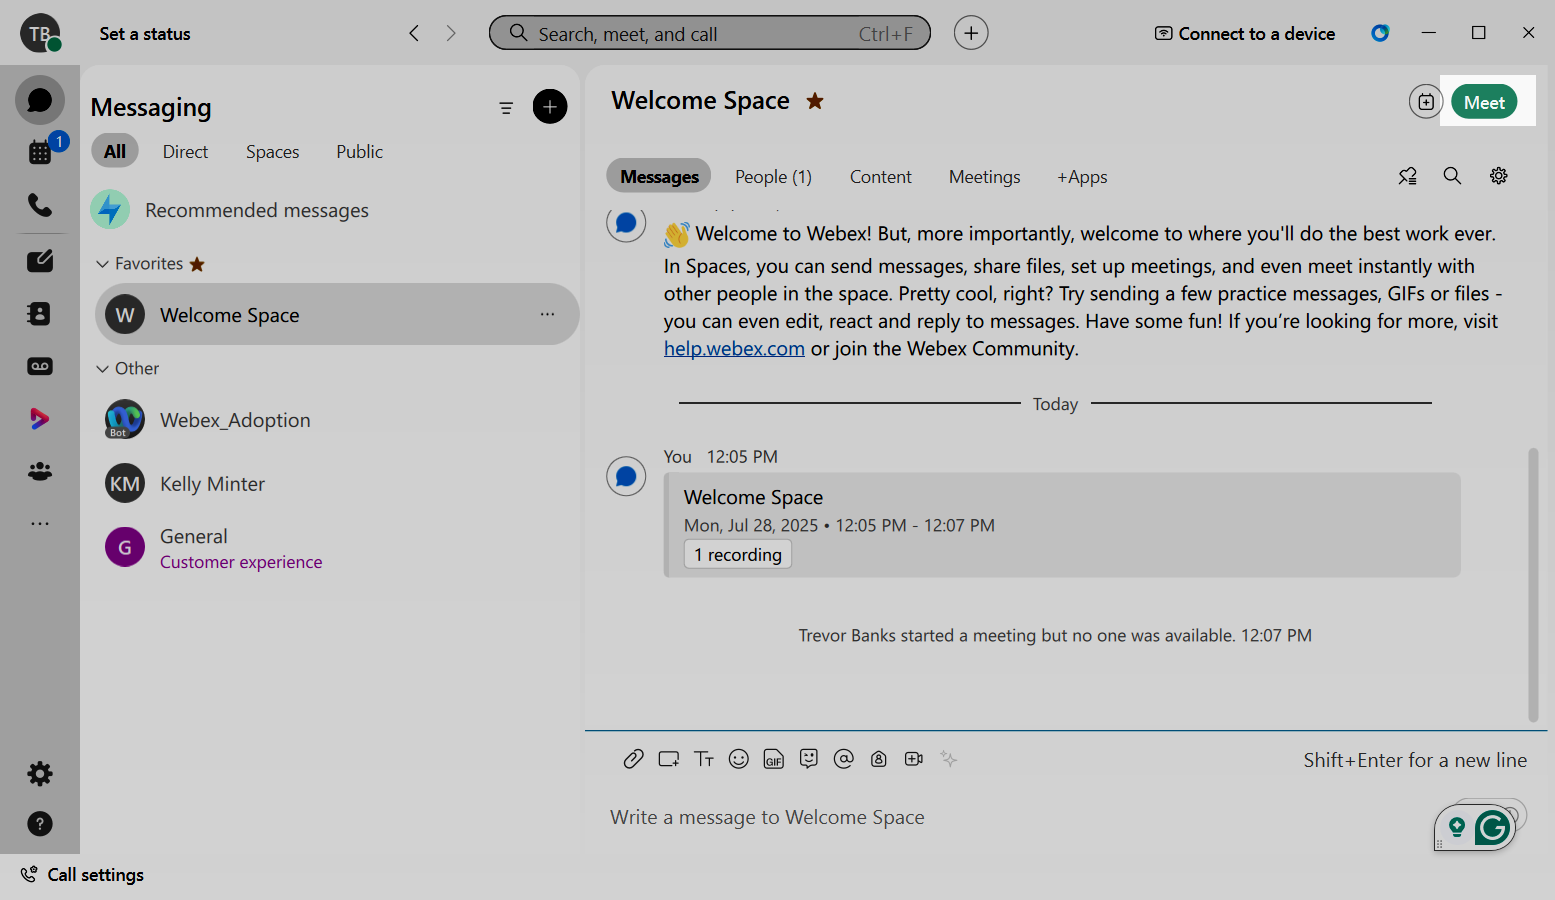The image size is (1555, 900).
Task: Open the 1 recording button
Action: [738, 554]
